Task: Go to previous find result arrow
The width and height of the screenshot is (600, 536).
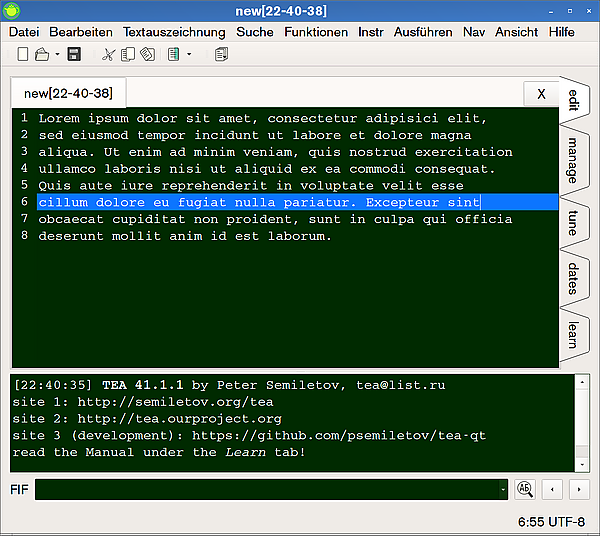Action: 552,489
